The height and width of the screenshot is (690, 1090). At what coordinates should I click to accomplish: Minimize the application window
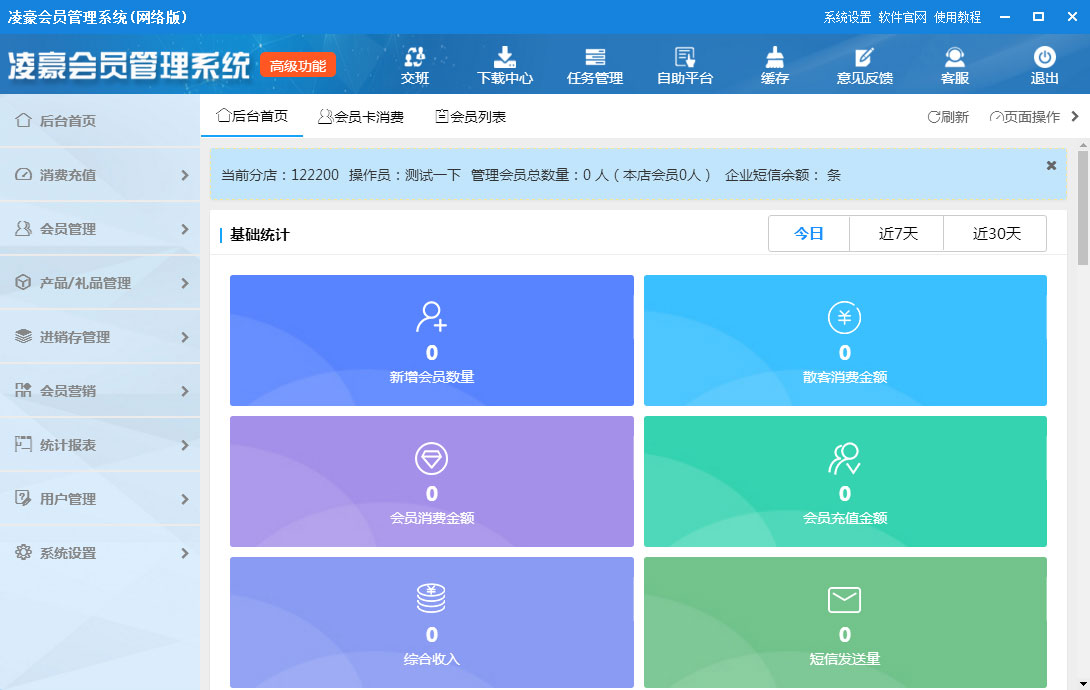(x=1004, y=17)
